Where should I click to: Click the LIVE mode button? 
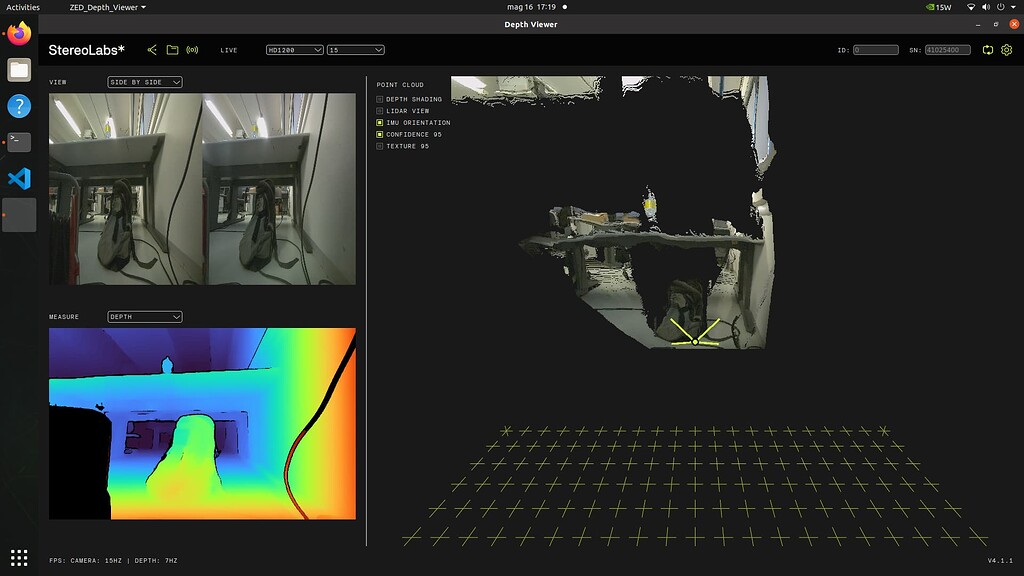pos(227,49)
